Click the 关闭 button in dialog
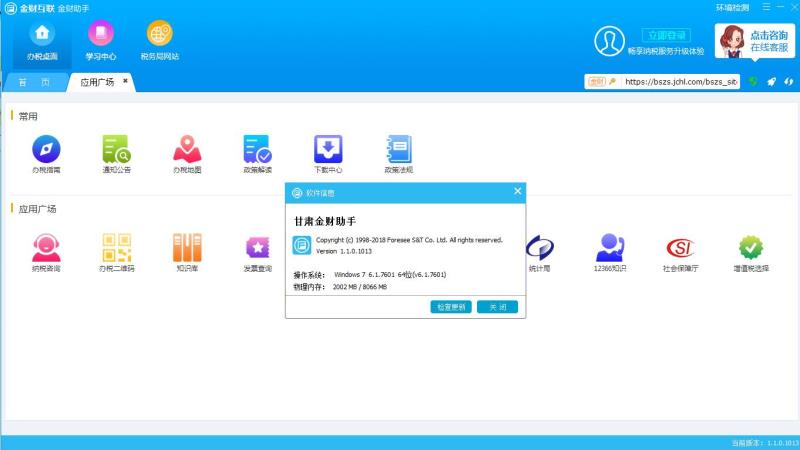The width and height of the screenshot is (800, 450). pyautogui.click(x=497, y=307)
